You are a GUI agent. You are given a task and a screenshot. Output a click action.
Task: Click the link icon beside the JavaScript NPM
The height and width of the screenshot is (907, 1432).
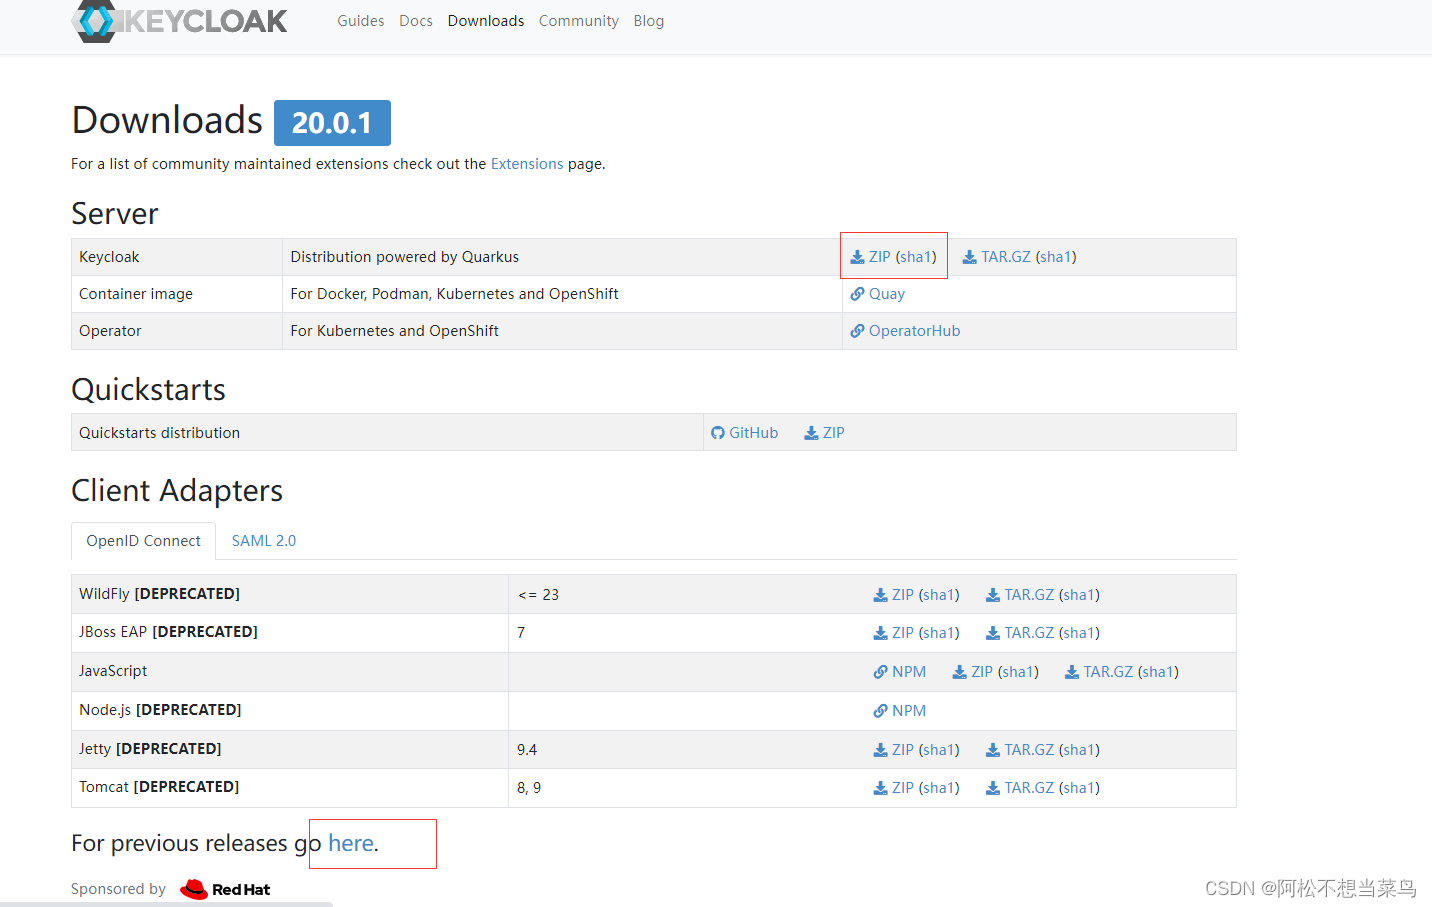tap(880, 672)
